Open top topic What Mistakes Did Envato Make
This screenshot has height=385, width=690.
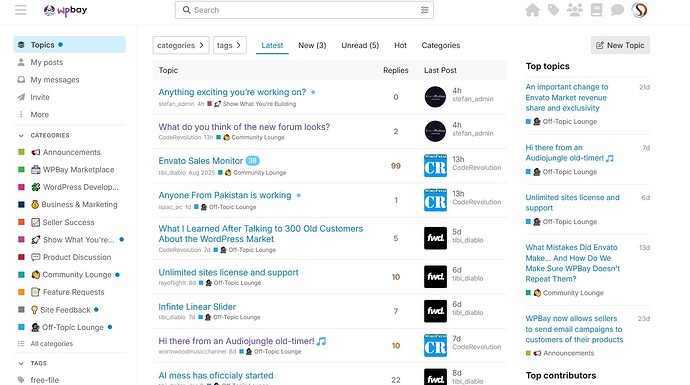[x=573, y=263]
